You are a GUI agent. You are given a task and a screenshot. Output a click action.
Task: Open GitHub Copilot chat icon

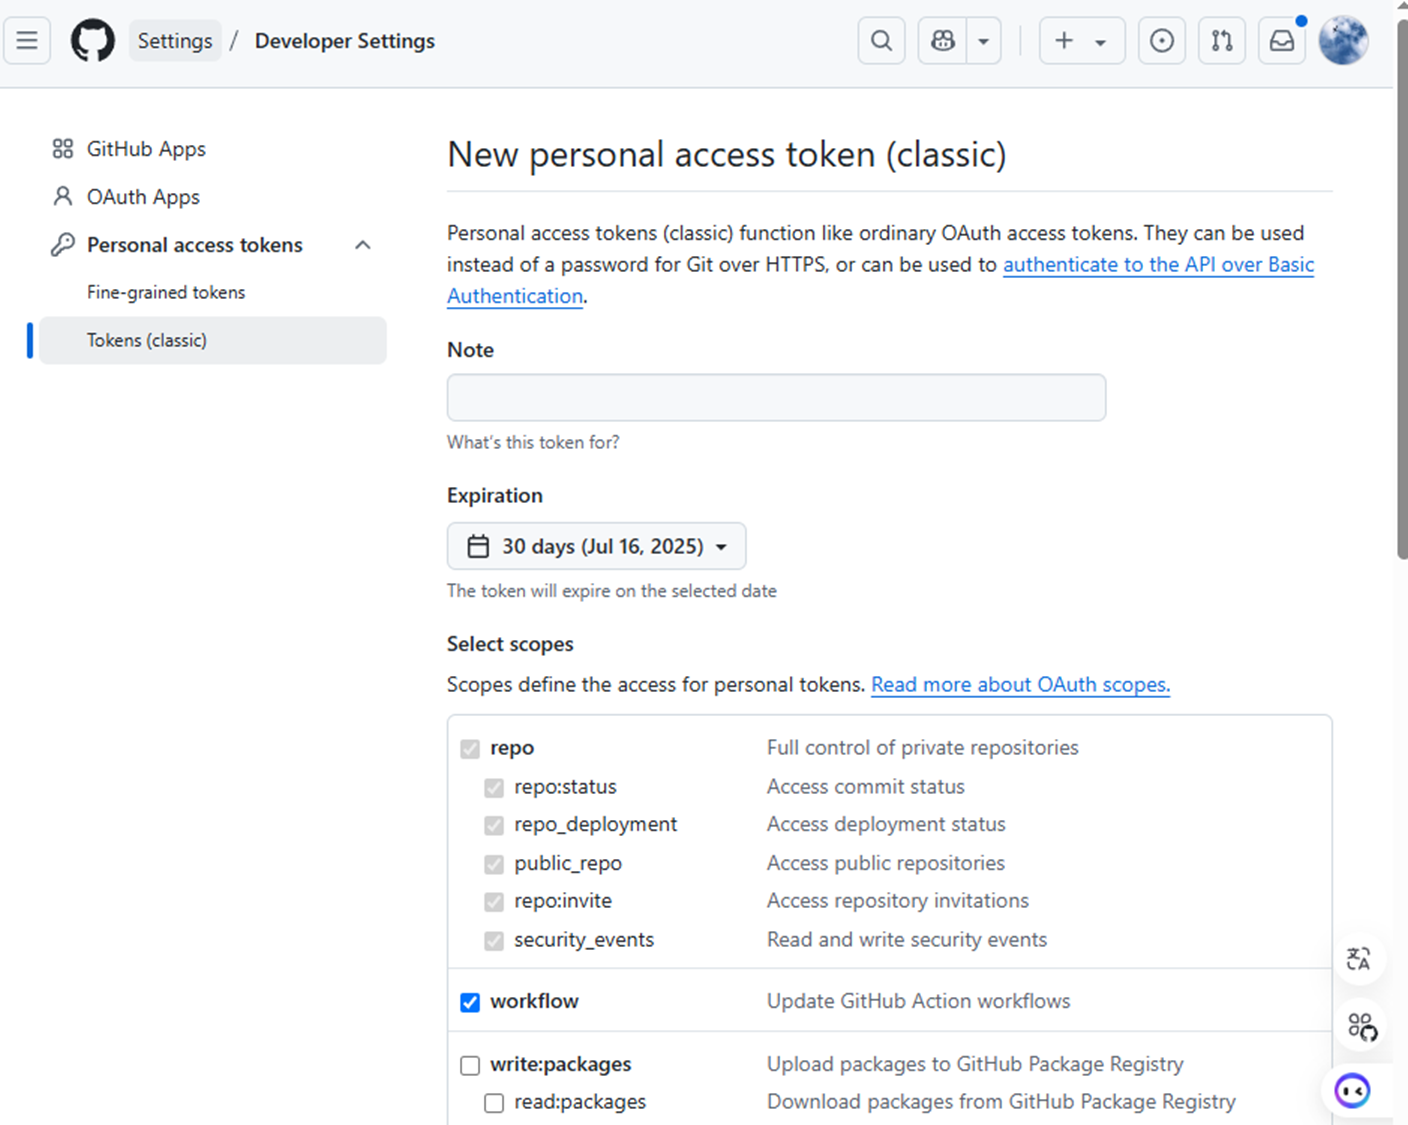(x=943, y=41)
